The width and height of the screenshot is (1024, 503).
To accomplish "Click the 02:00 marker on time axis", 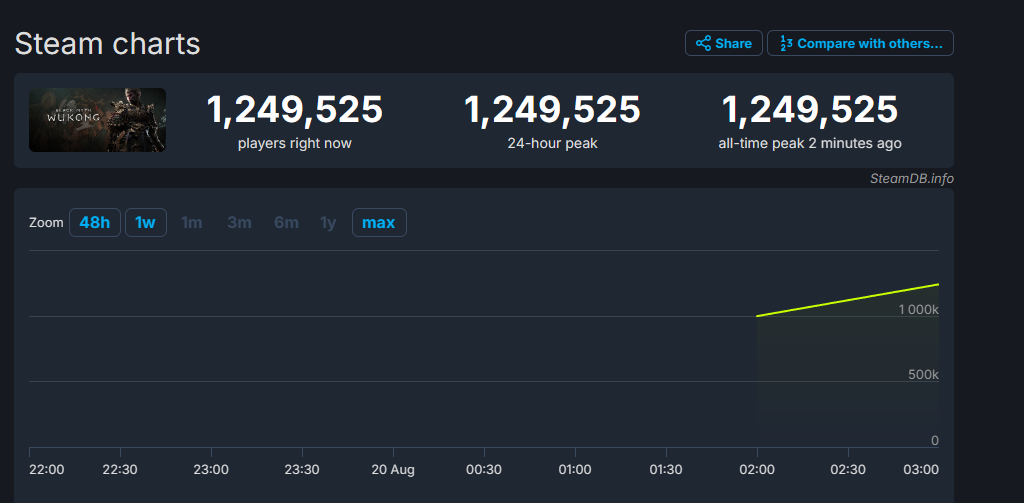I will click(757, 469).
